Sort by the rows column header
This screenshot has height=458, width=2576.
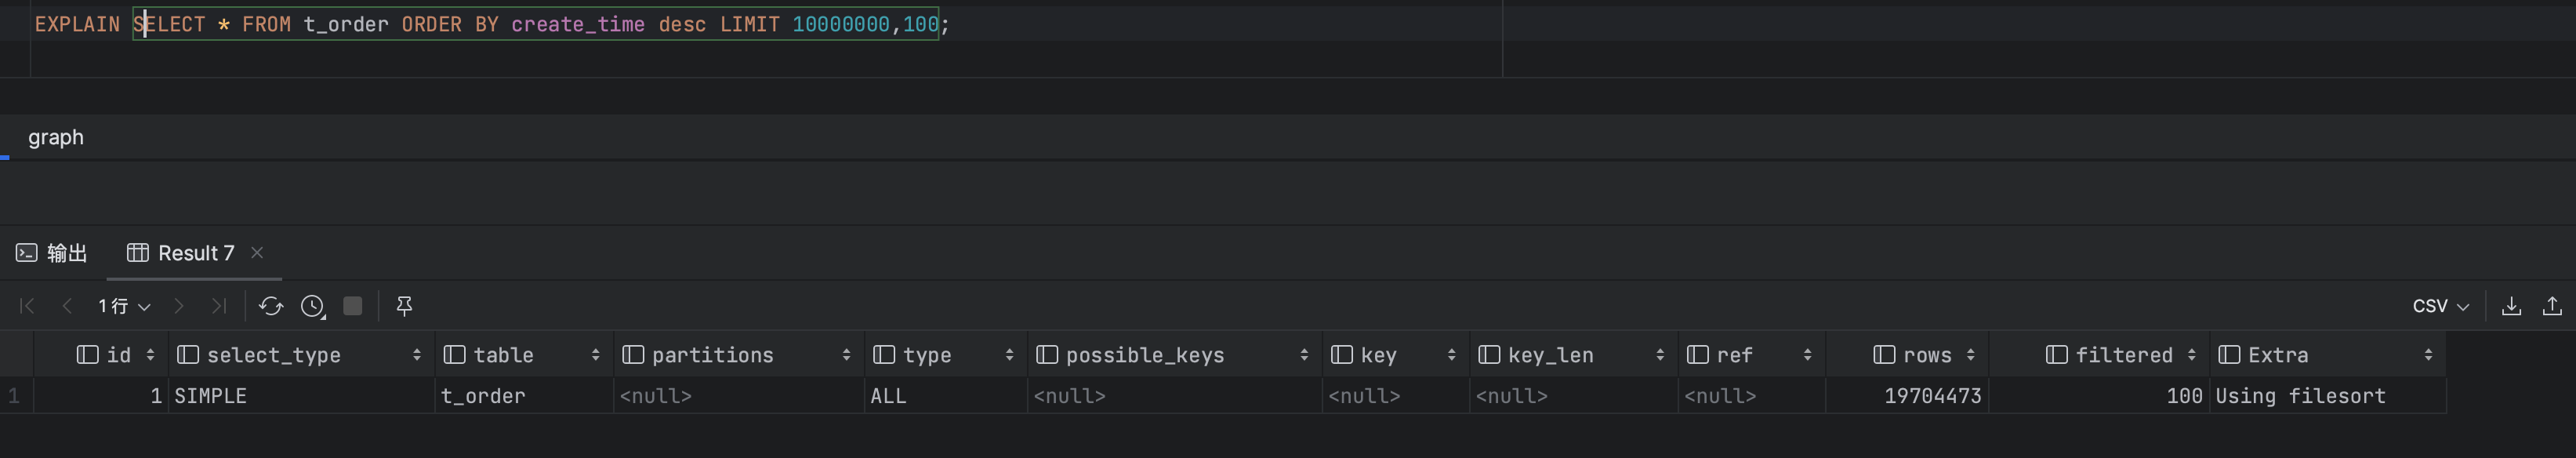tap(1926, 355)
